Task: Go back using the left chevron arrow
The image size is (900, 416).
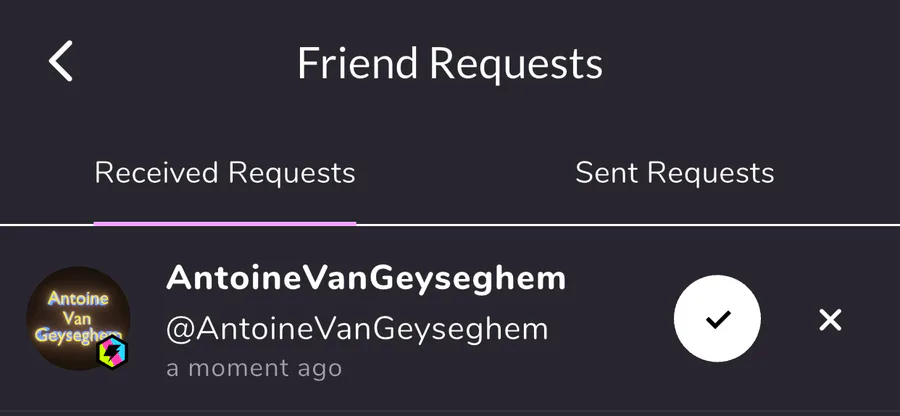Action: 62,62
